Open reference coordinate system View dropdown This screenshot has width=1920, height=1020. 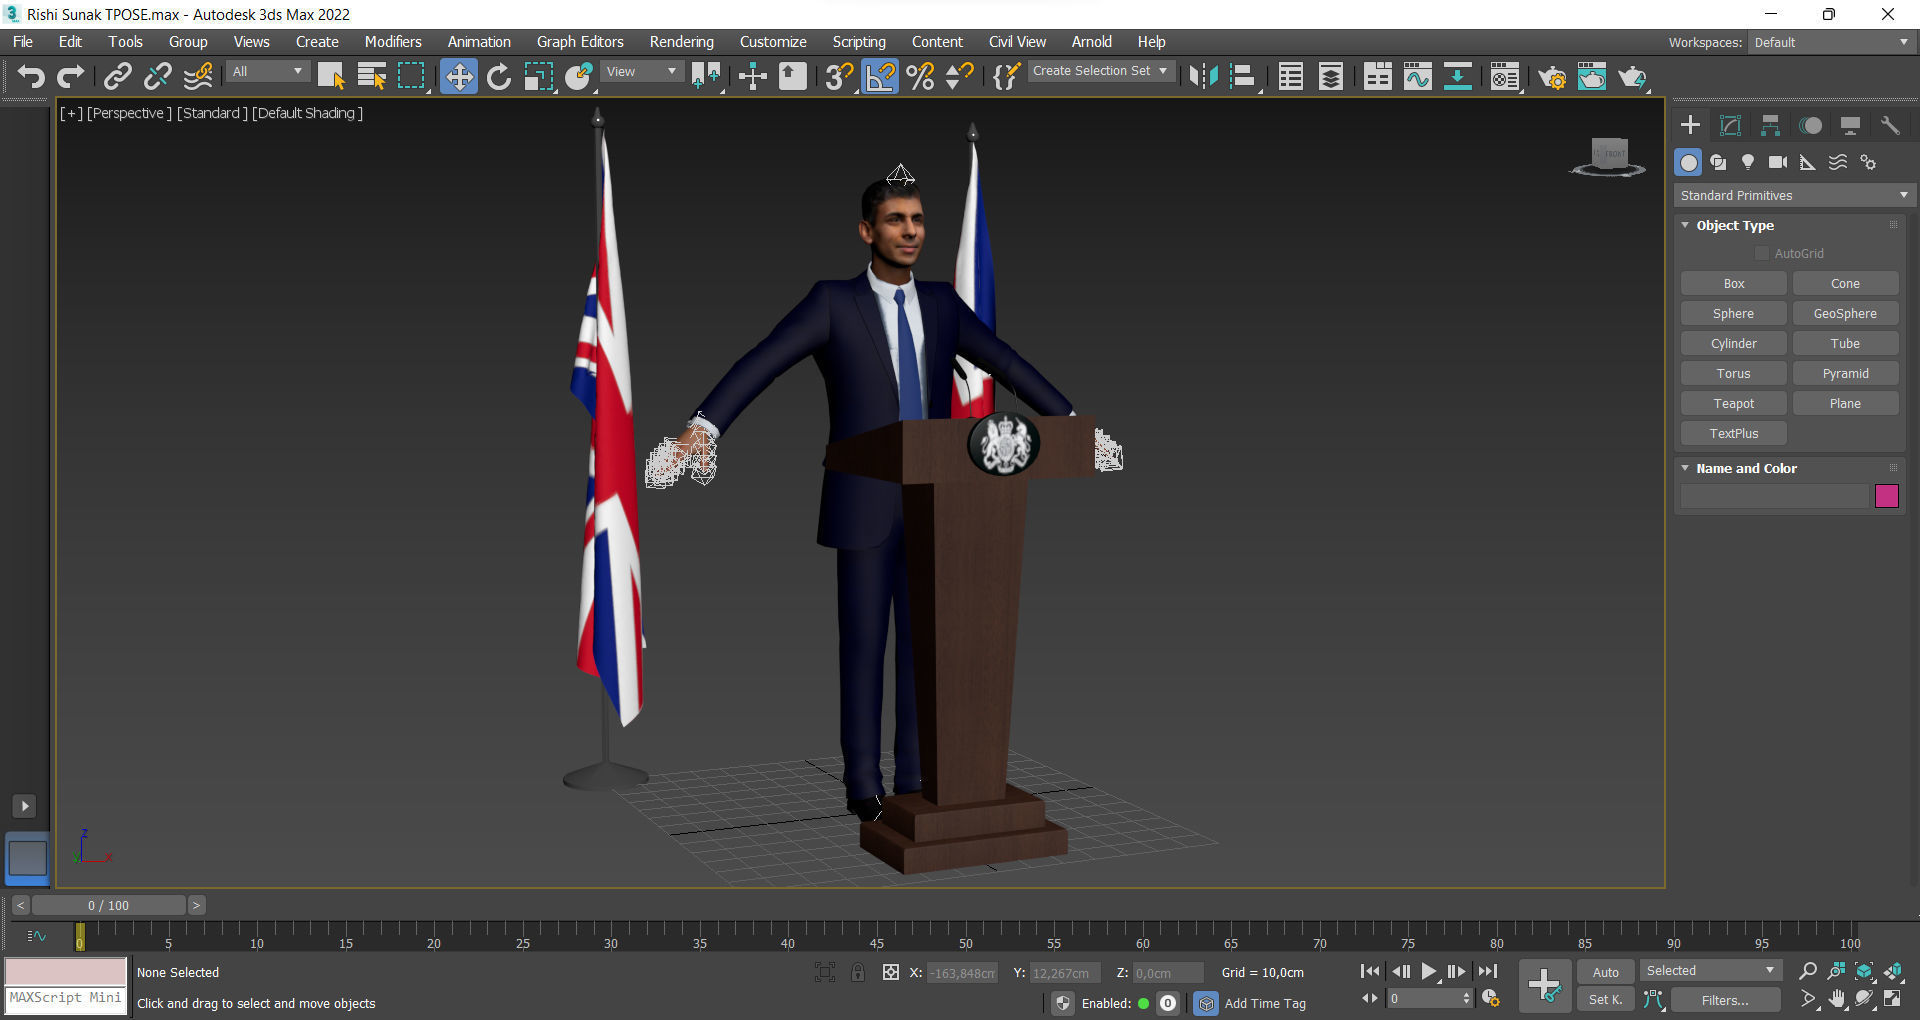pyautogui.click(x=642, y=72)
